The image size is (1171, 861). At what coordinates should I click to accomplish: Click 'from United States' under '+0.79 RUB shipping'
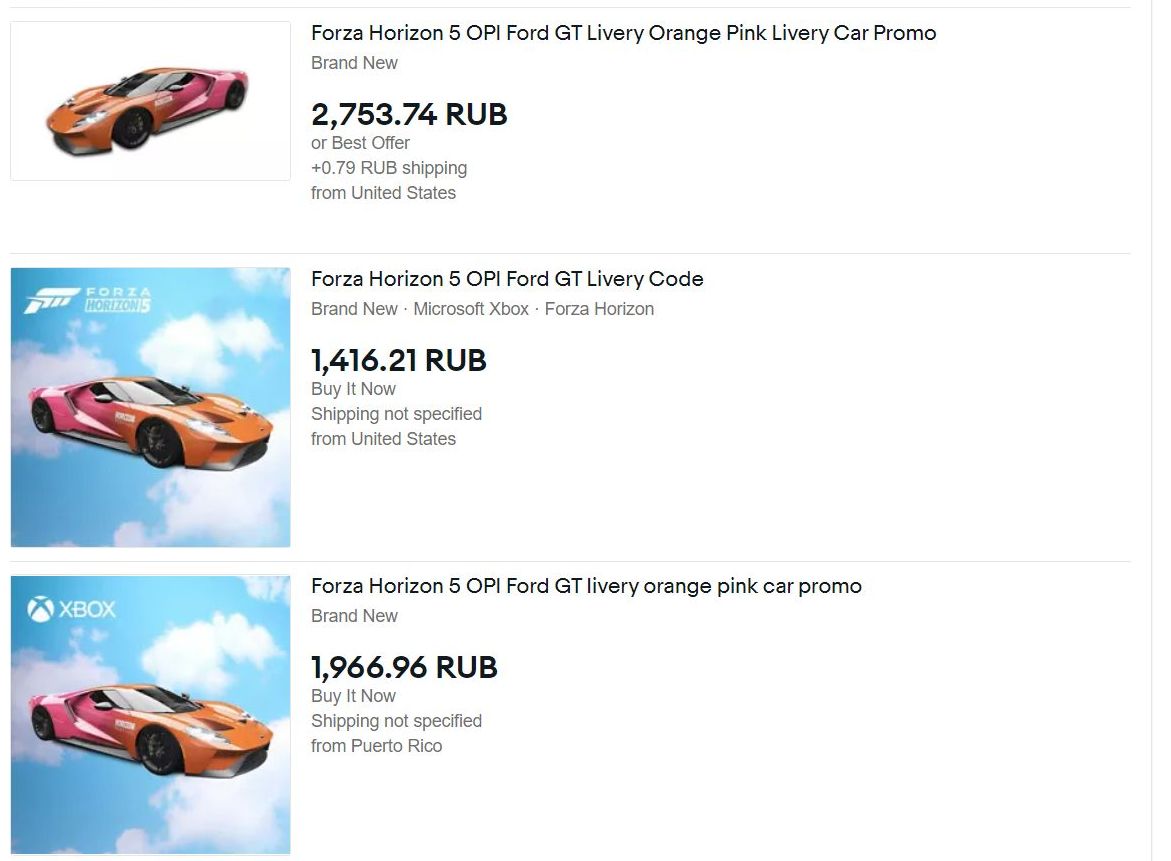(x=383, y=193)
